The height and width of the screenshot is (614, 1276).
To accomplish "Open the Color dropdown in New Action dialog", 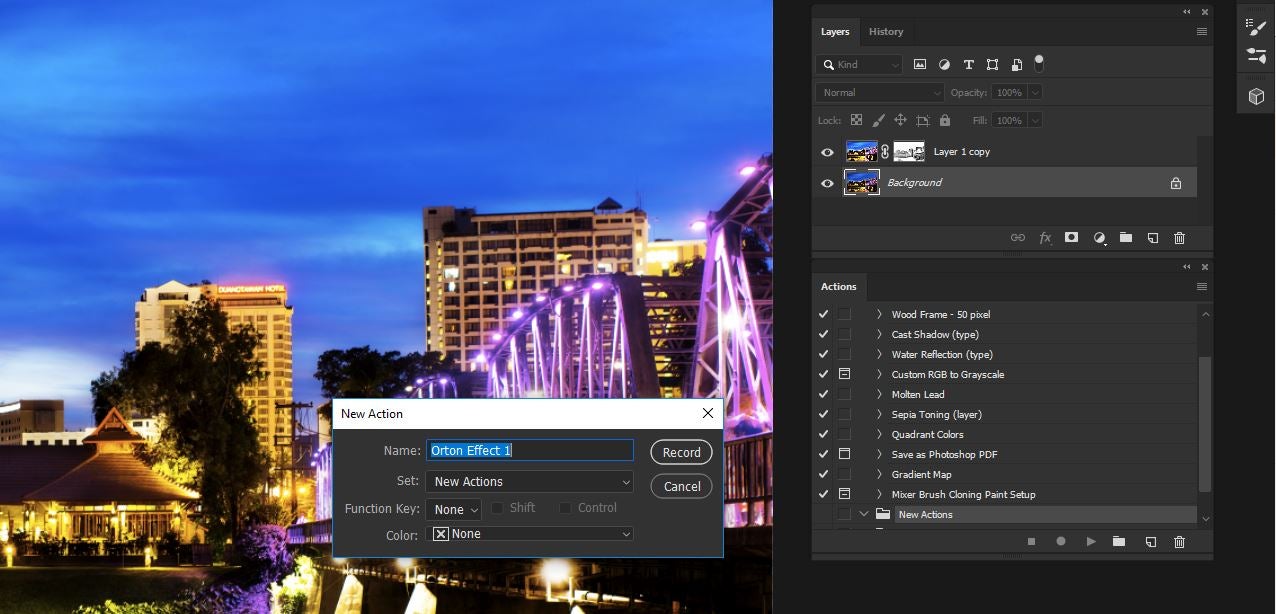I will click(x=529, y=533).
